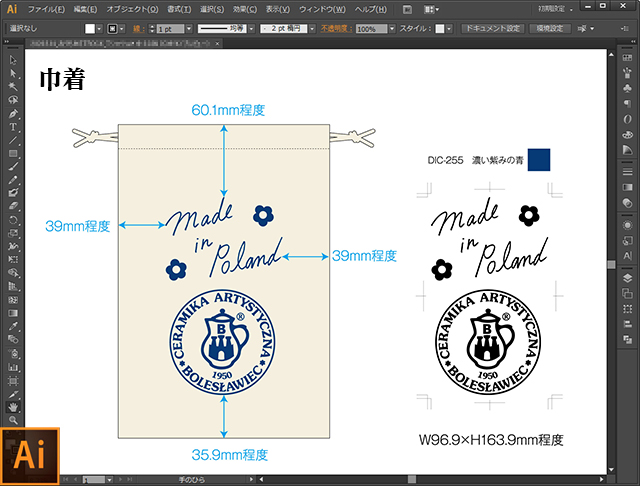The width and height of the screenshot is (640, 486).
Task: Open the Symbols panel club icon
Action: [627, 88]
